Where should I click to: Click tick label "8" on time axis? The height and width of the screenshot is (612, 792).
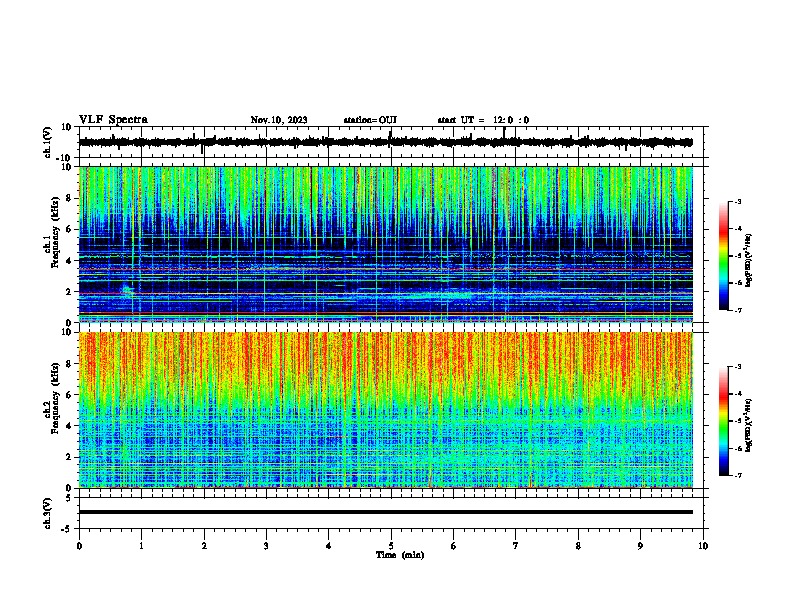point(578,546)
